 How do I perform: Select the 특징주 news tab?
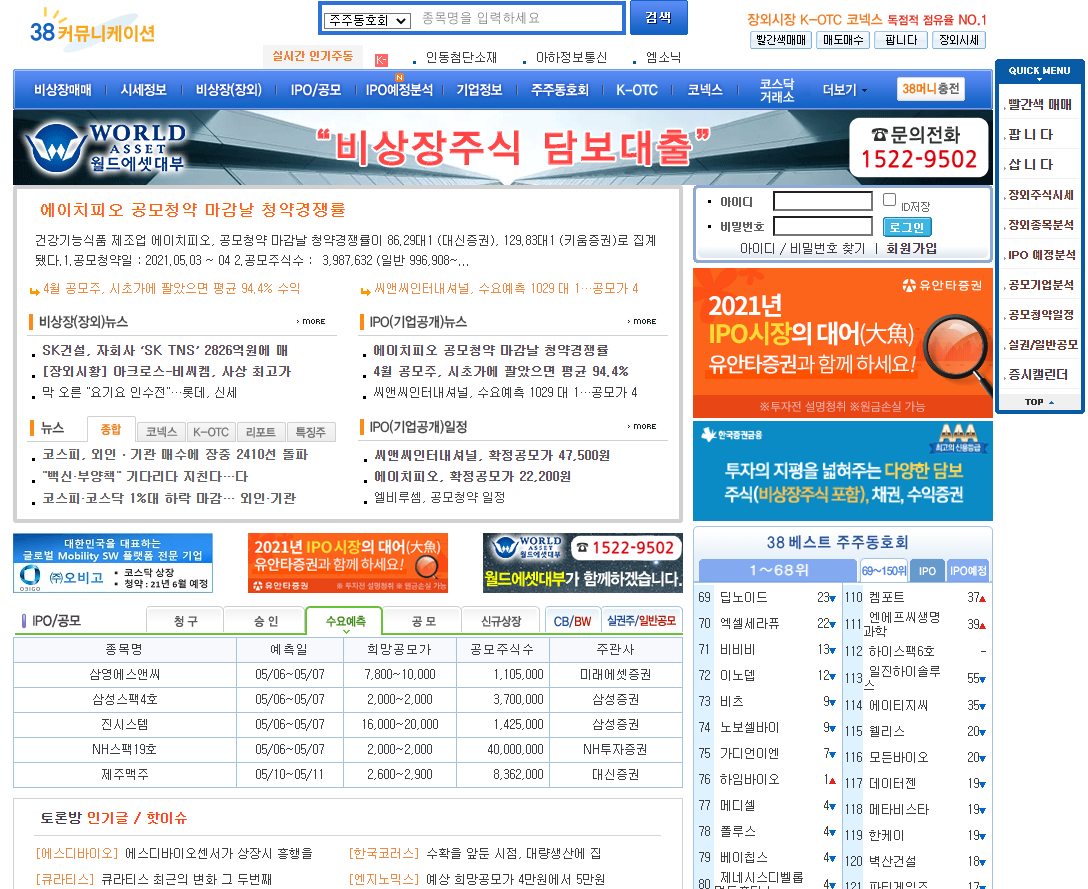click(x=310, y=432)
